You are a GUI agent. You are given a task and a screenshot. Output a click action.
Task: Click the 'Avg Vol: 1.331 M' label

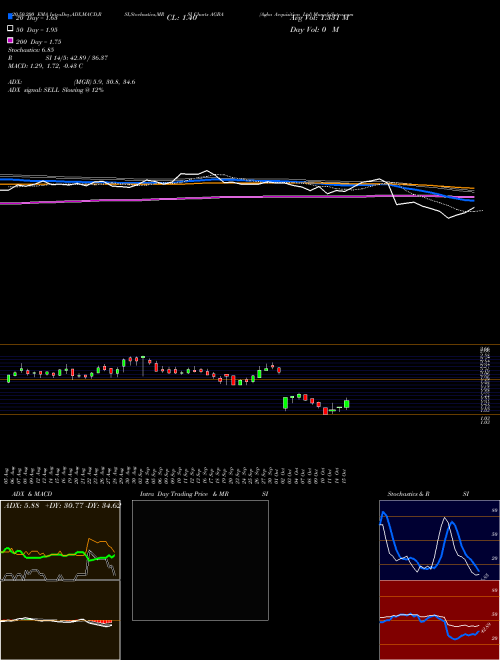[x=320, y=18]
